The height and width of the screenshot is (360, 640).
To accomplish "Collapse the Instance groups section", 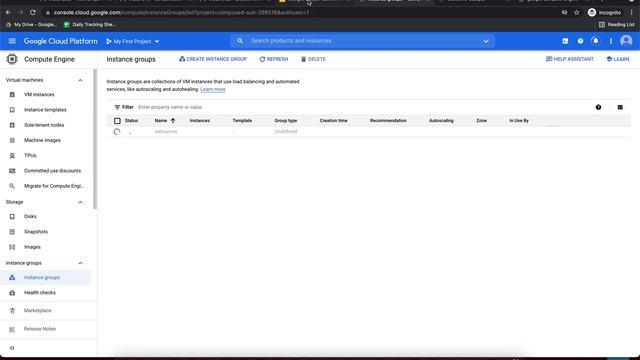I will click(80, 263).
